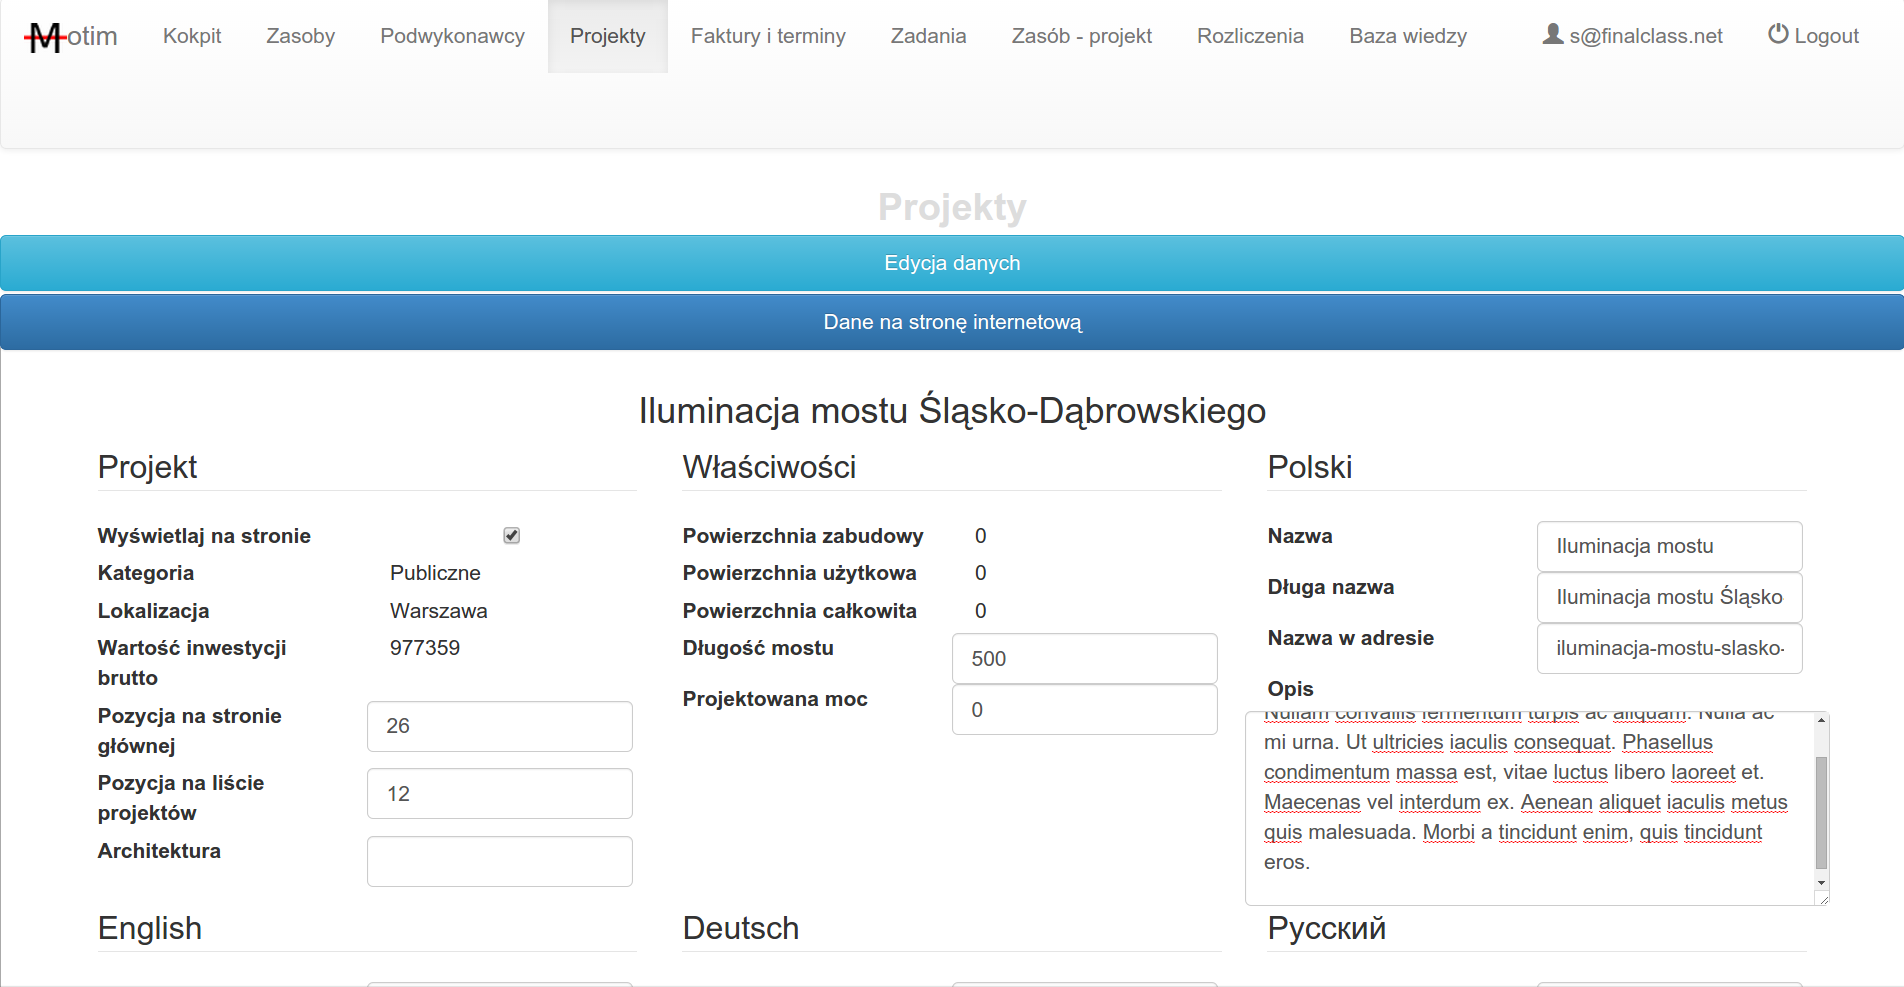Image resolution: width=1904 pixels, height=987 pixels.
Task: Click the empty Architektura input
Action: pyautogui.click(x=499, y=861)
